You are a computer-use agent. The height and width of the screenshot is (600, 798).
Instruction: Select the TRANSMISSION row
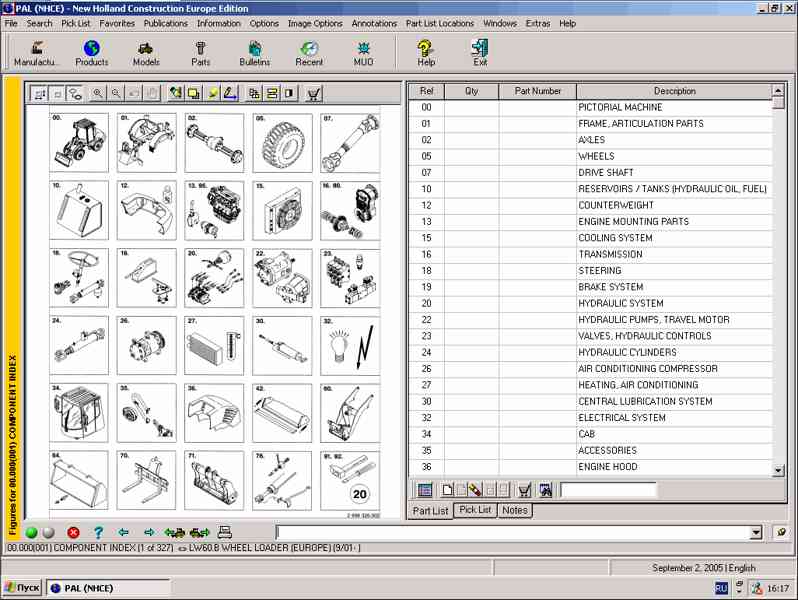click(590, 254)
